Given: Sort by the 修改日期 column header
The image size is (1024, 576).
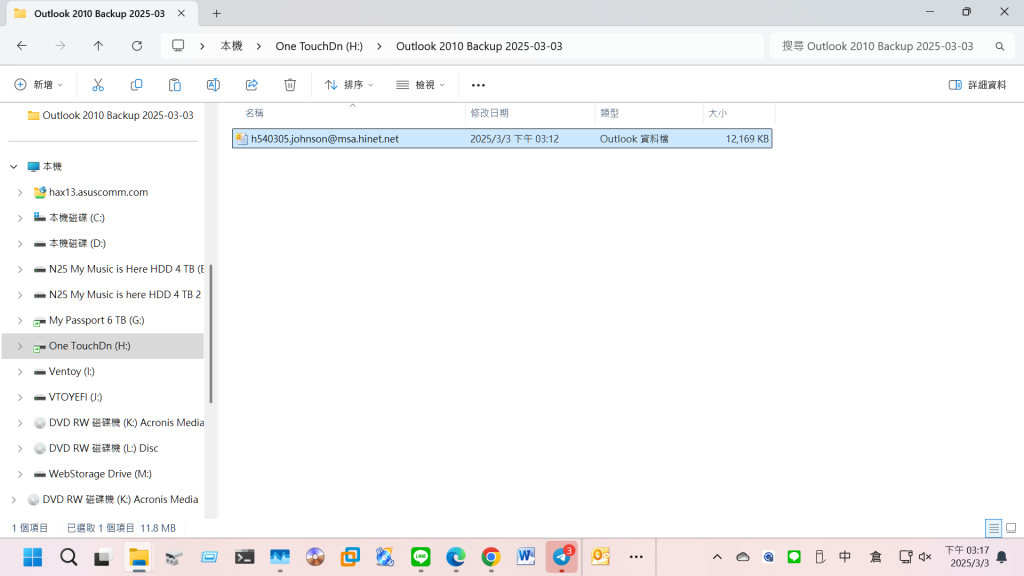Looking at the screenshot, I should [x=490, y=113].
